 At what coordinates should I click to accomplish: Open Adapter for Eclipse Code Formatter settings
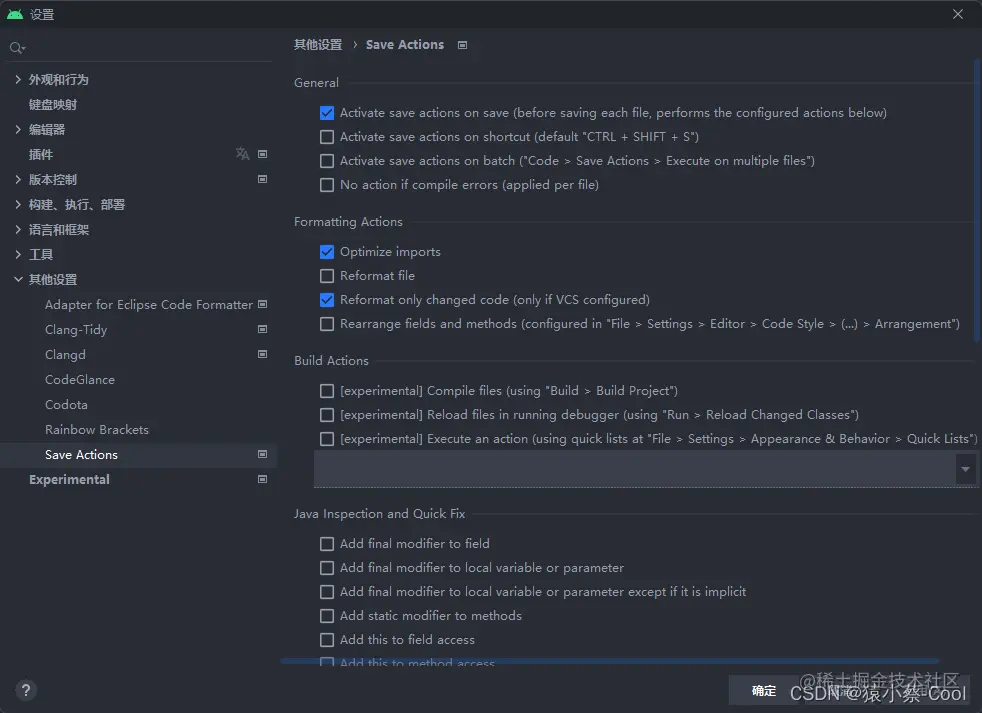[x=148, y=304]
